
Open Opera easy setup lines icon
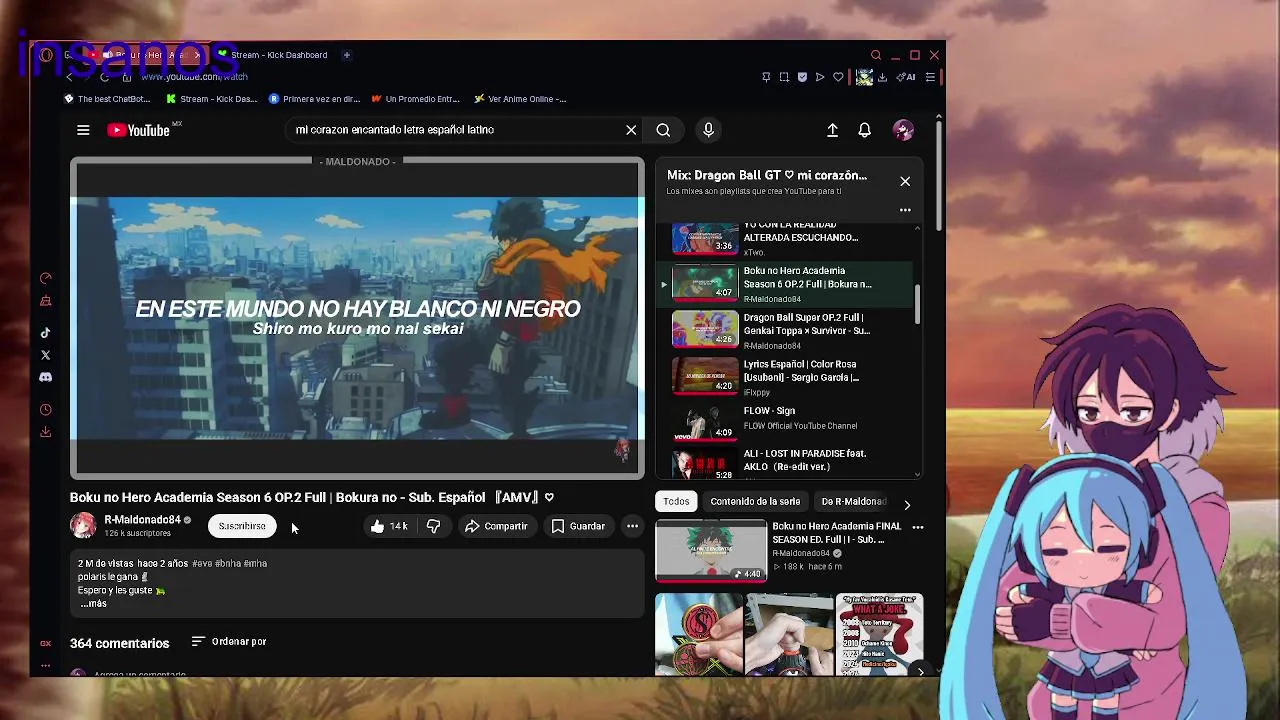[x=930, y=77]
